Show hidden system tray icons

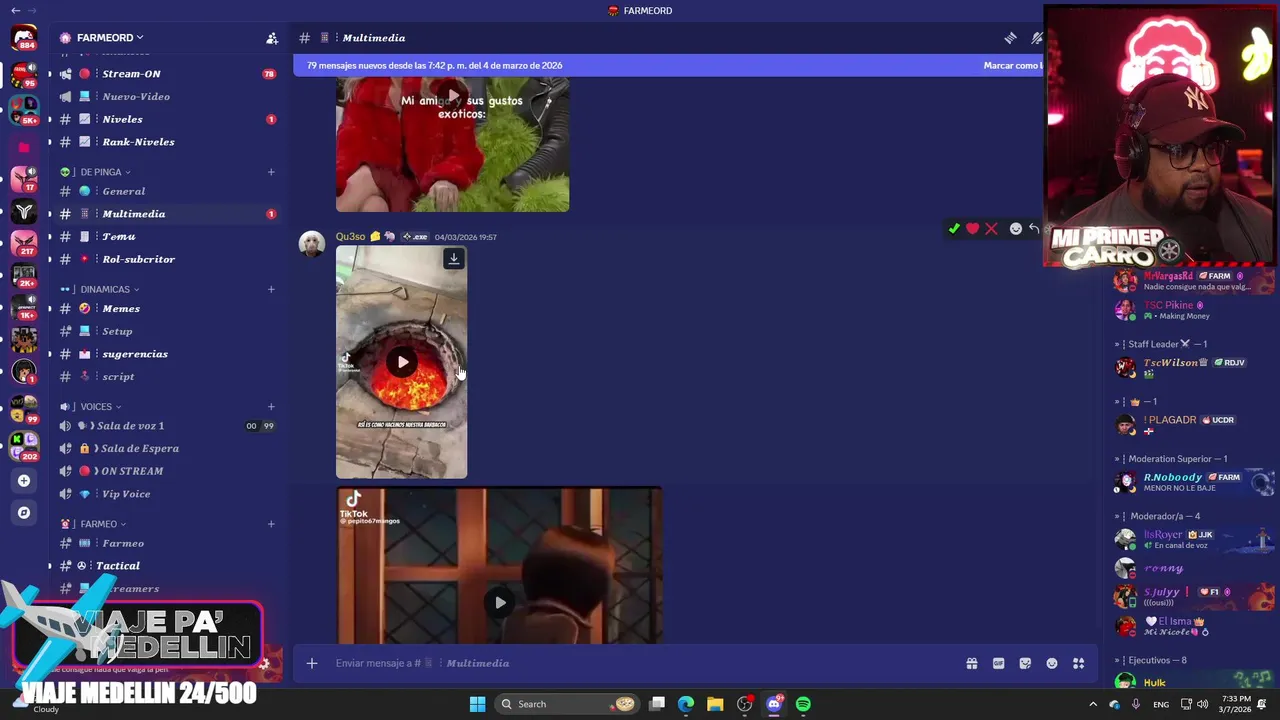coord(1093,704)
